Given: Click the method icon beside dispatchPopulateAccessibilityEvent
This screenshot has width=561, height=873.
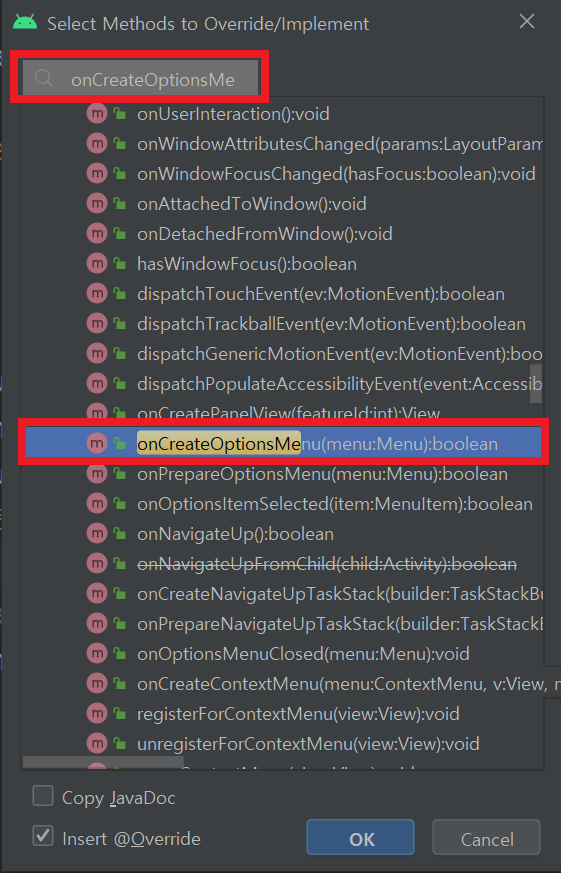Looking at the screenshot, I should click(97, 384).
